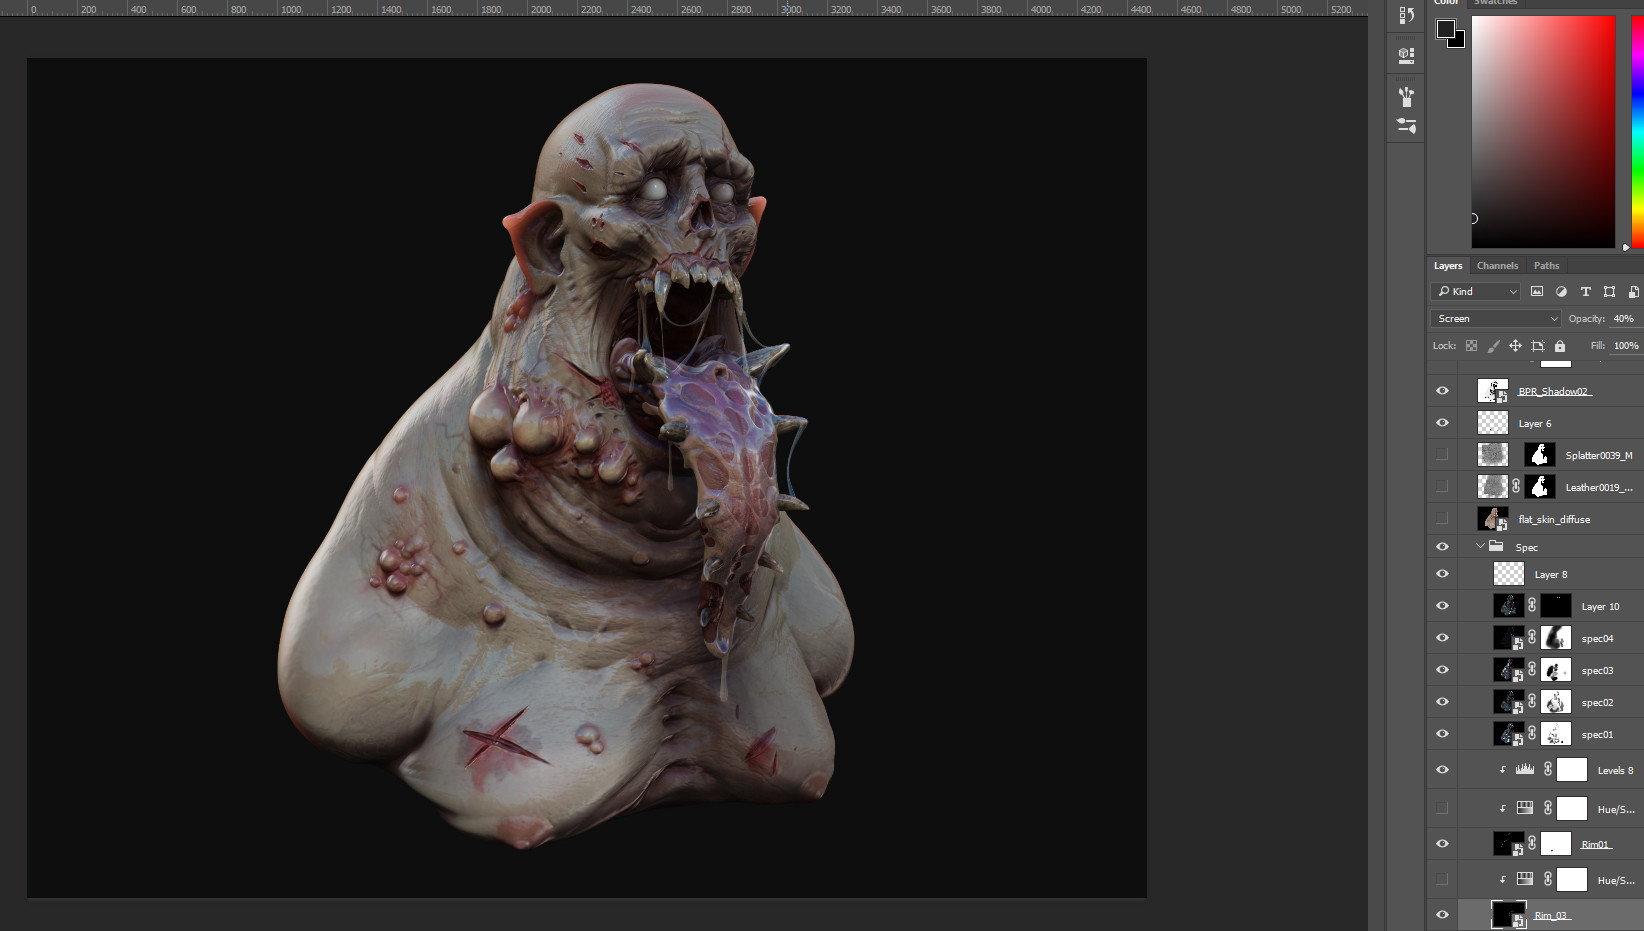The height and width of the screenshot is (931, 1644).
Task: Toggle artboard nesting lock icon
Action: 1538,346
